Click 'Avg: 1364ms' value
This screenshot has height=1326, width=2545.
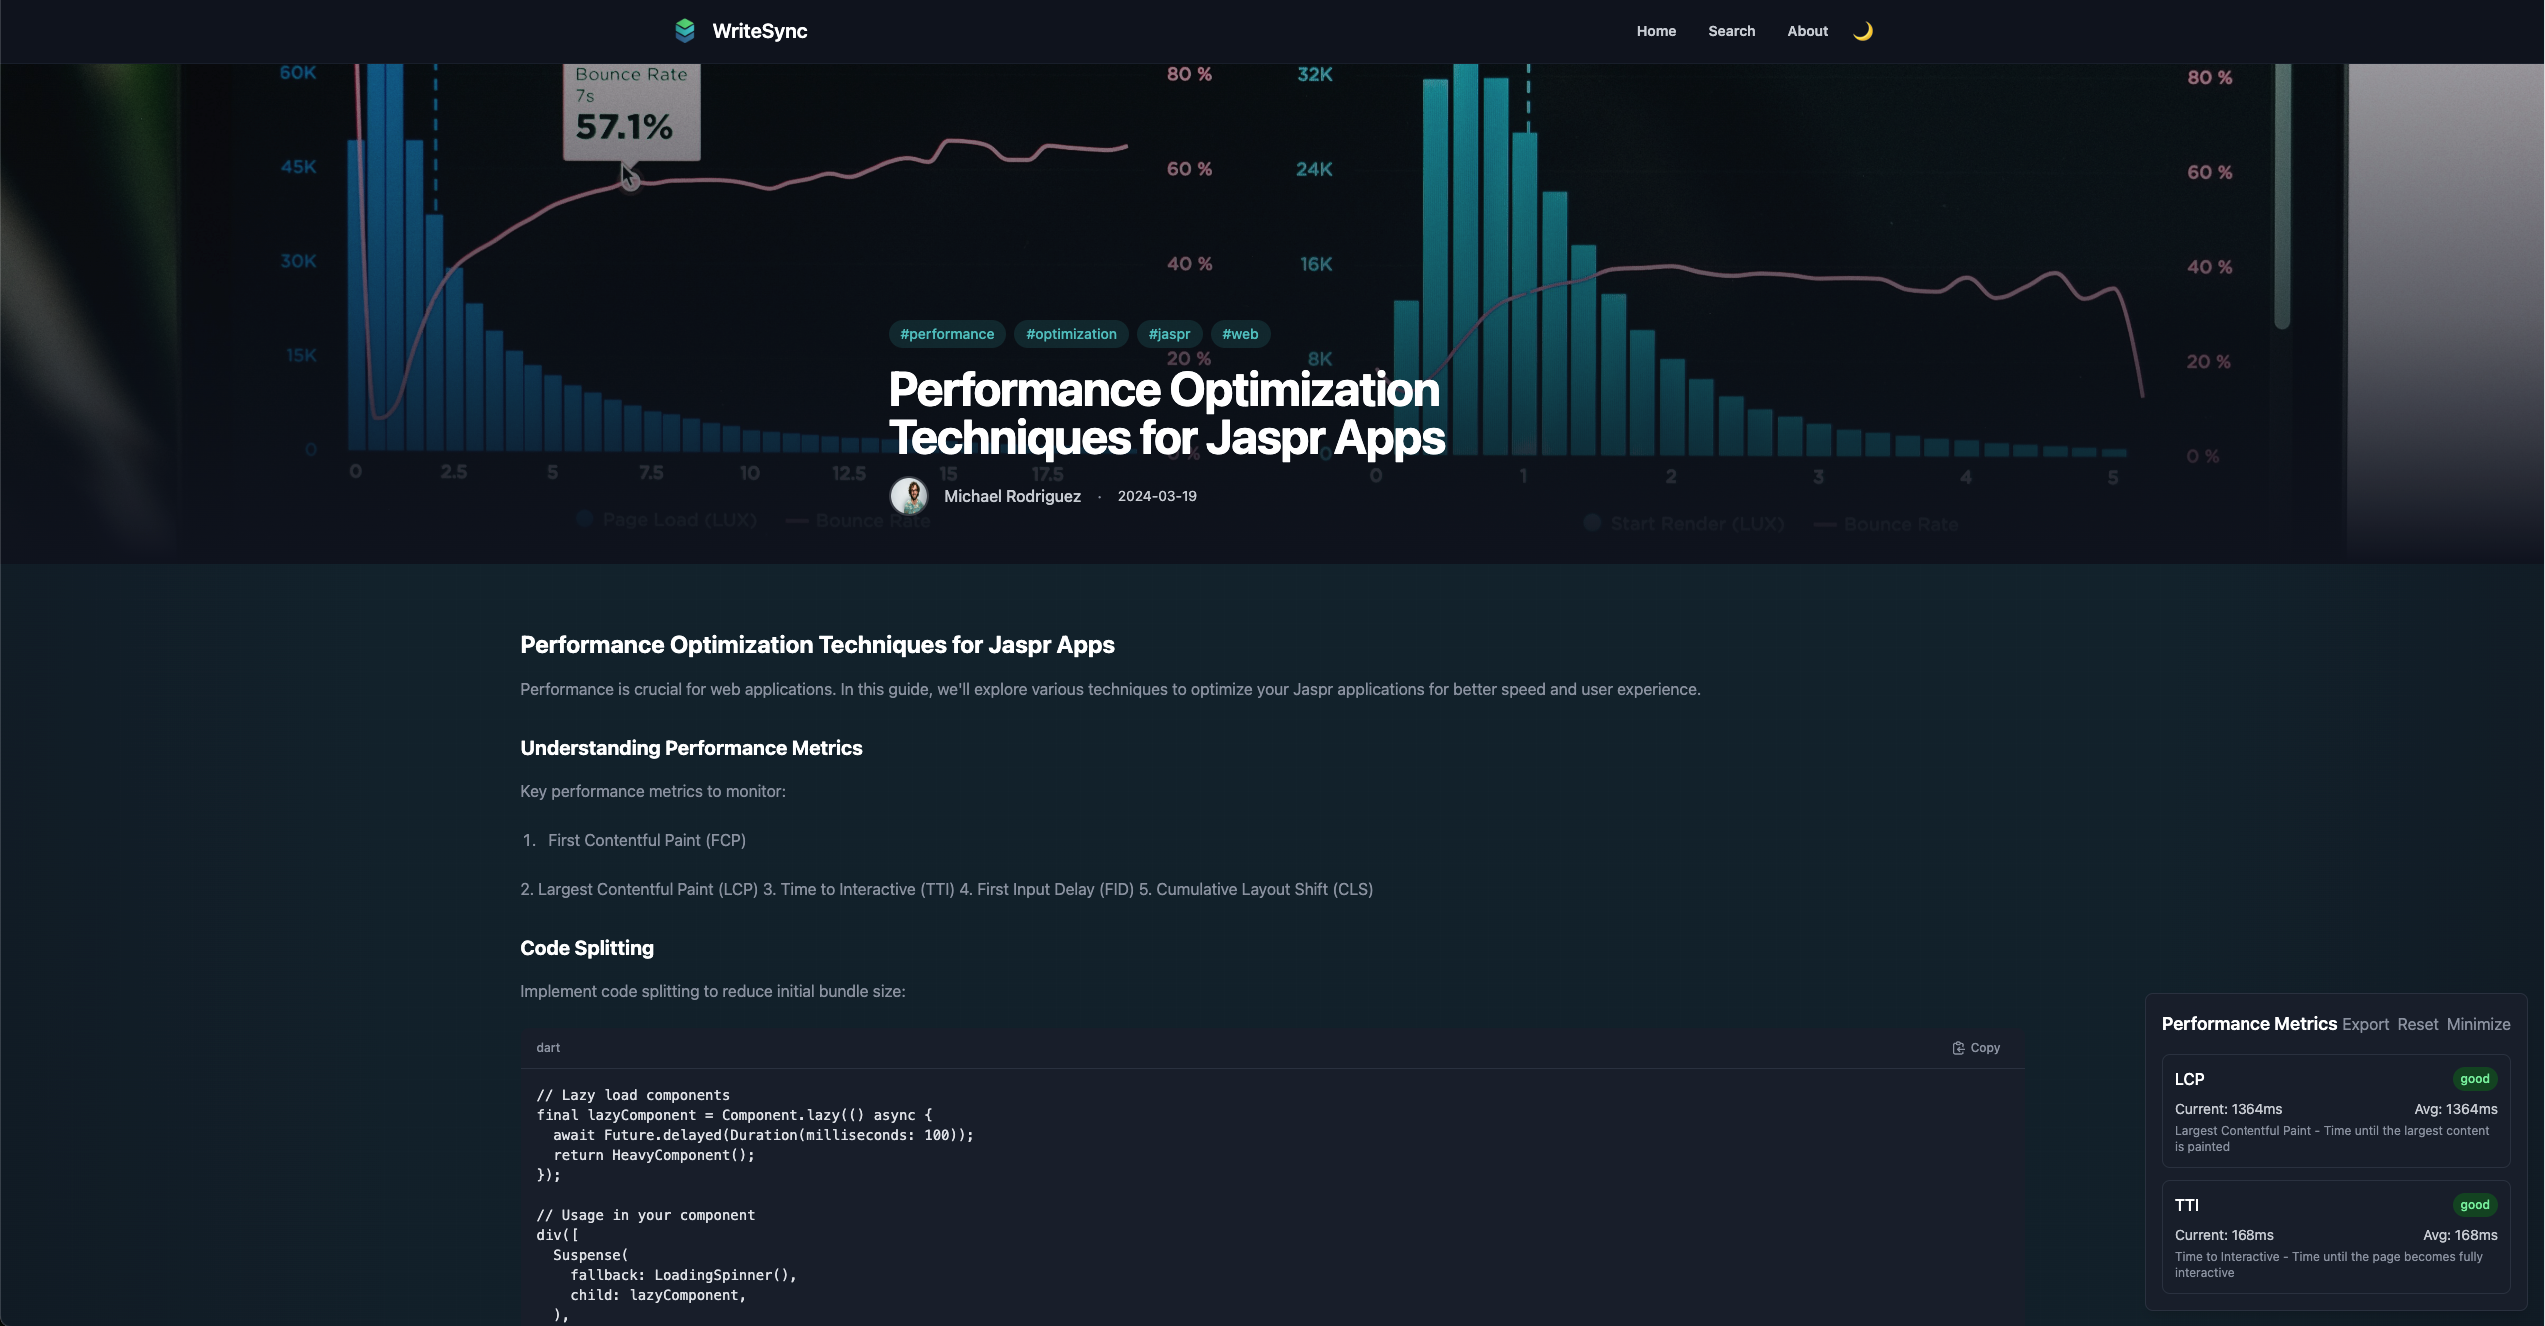(x=2455, y=1109)
